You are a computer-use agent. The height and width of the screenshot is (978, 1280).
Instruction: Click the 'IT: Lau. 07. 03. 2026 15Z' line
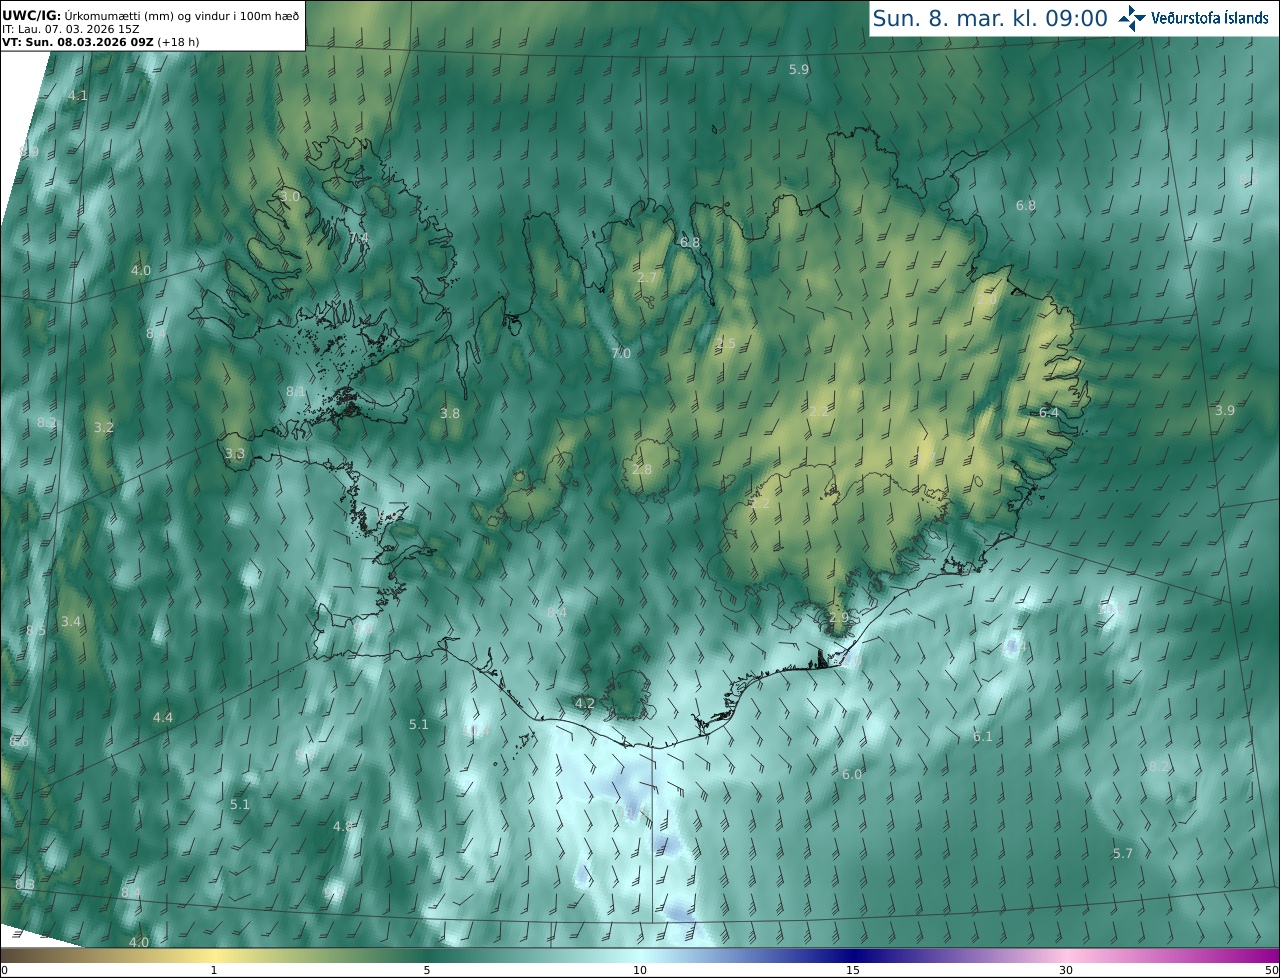pos(70,29)
